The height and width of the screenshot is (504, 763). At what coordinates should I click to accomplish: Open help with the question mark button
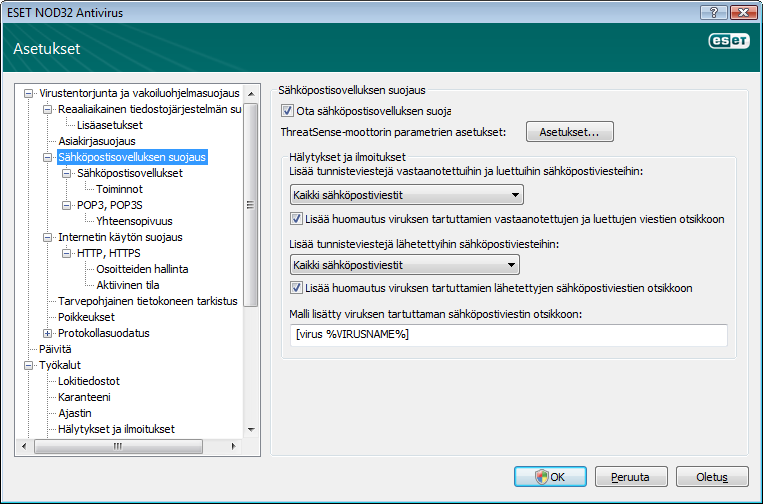[714, 12]
